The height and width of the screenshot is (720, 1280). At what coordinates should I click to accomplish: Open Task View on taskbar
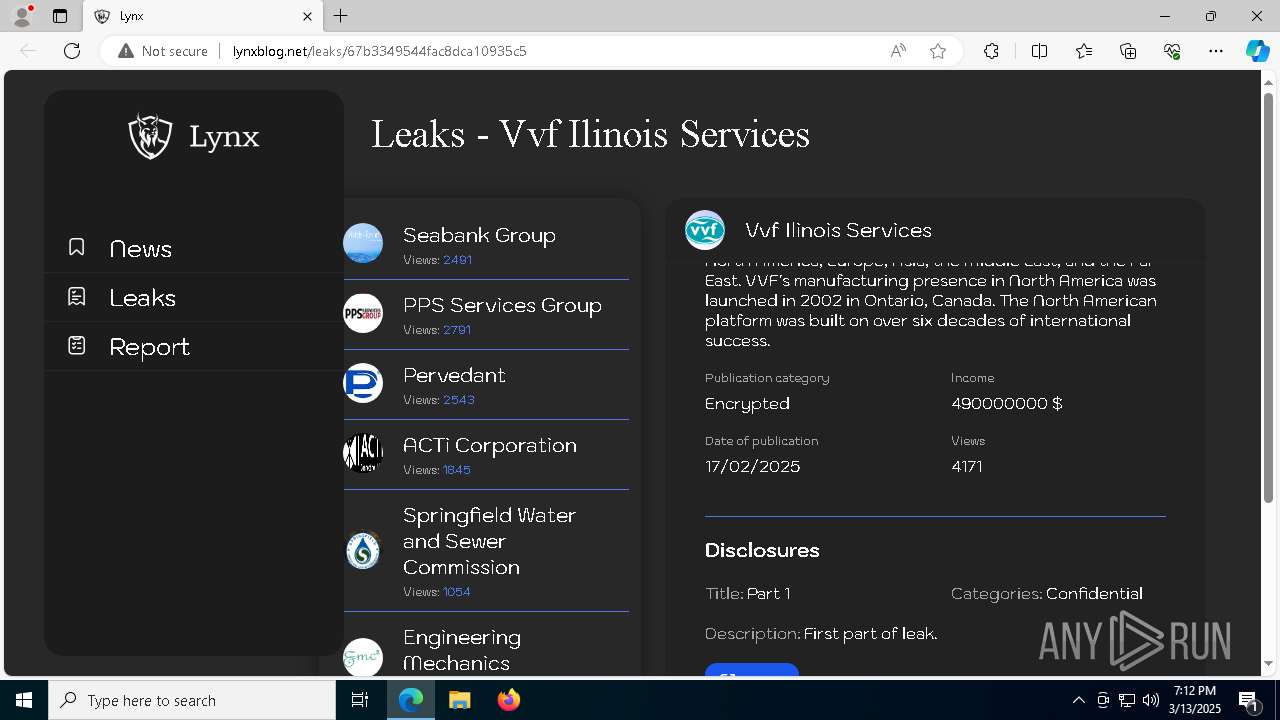coord(360,700)
